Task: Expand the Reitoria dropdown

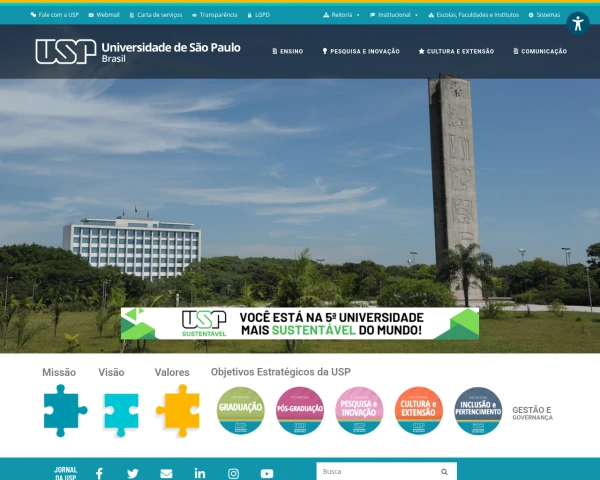Action: 341,15
